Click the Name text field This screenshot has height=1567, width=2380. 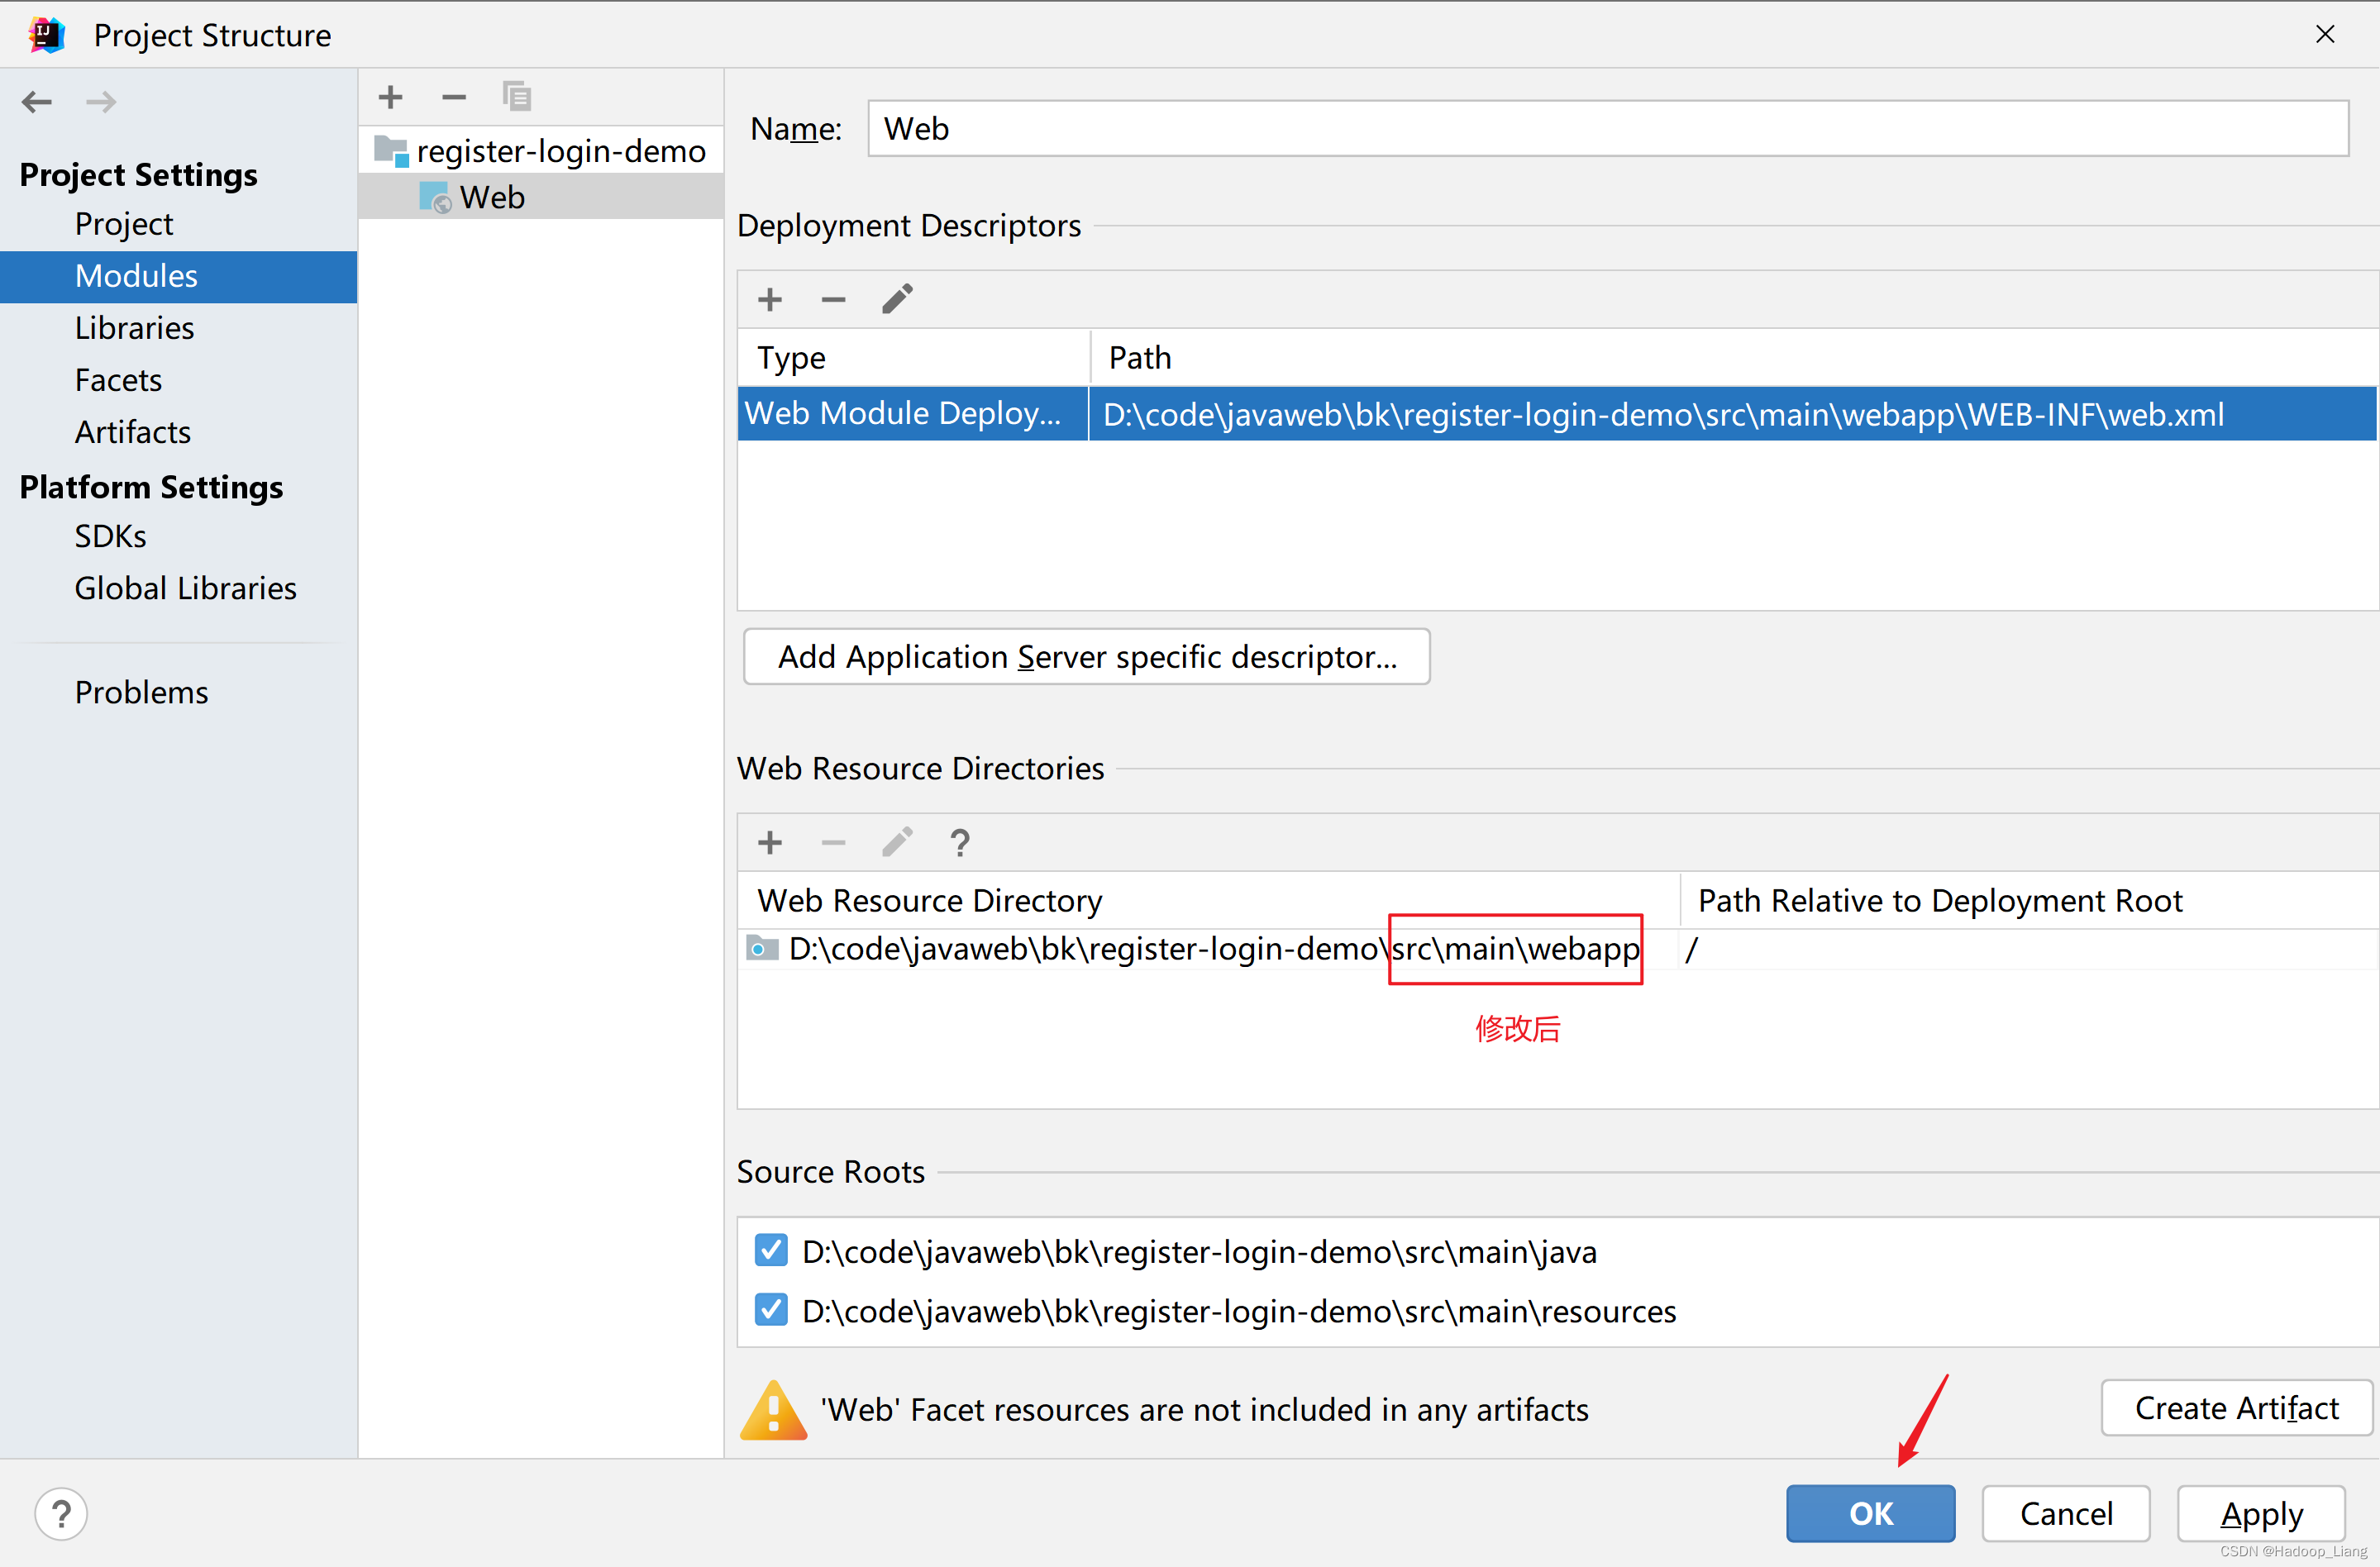[1607, 129]
